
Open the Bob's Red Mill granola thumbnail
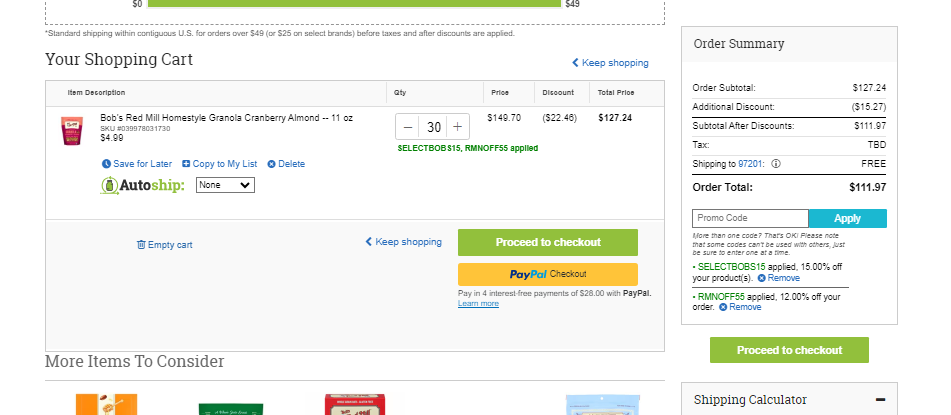(x=71, y=130)
